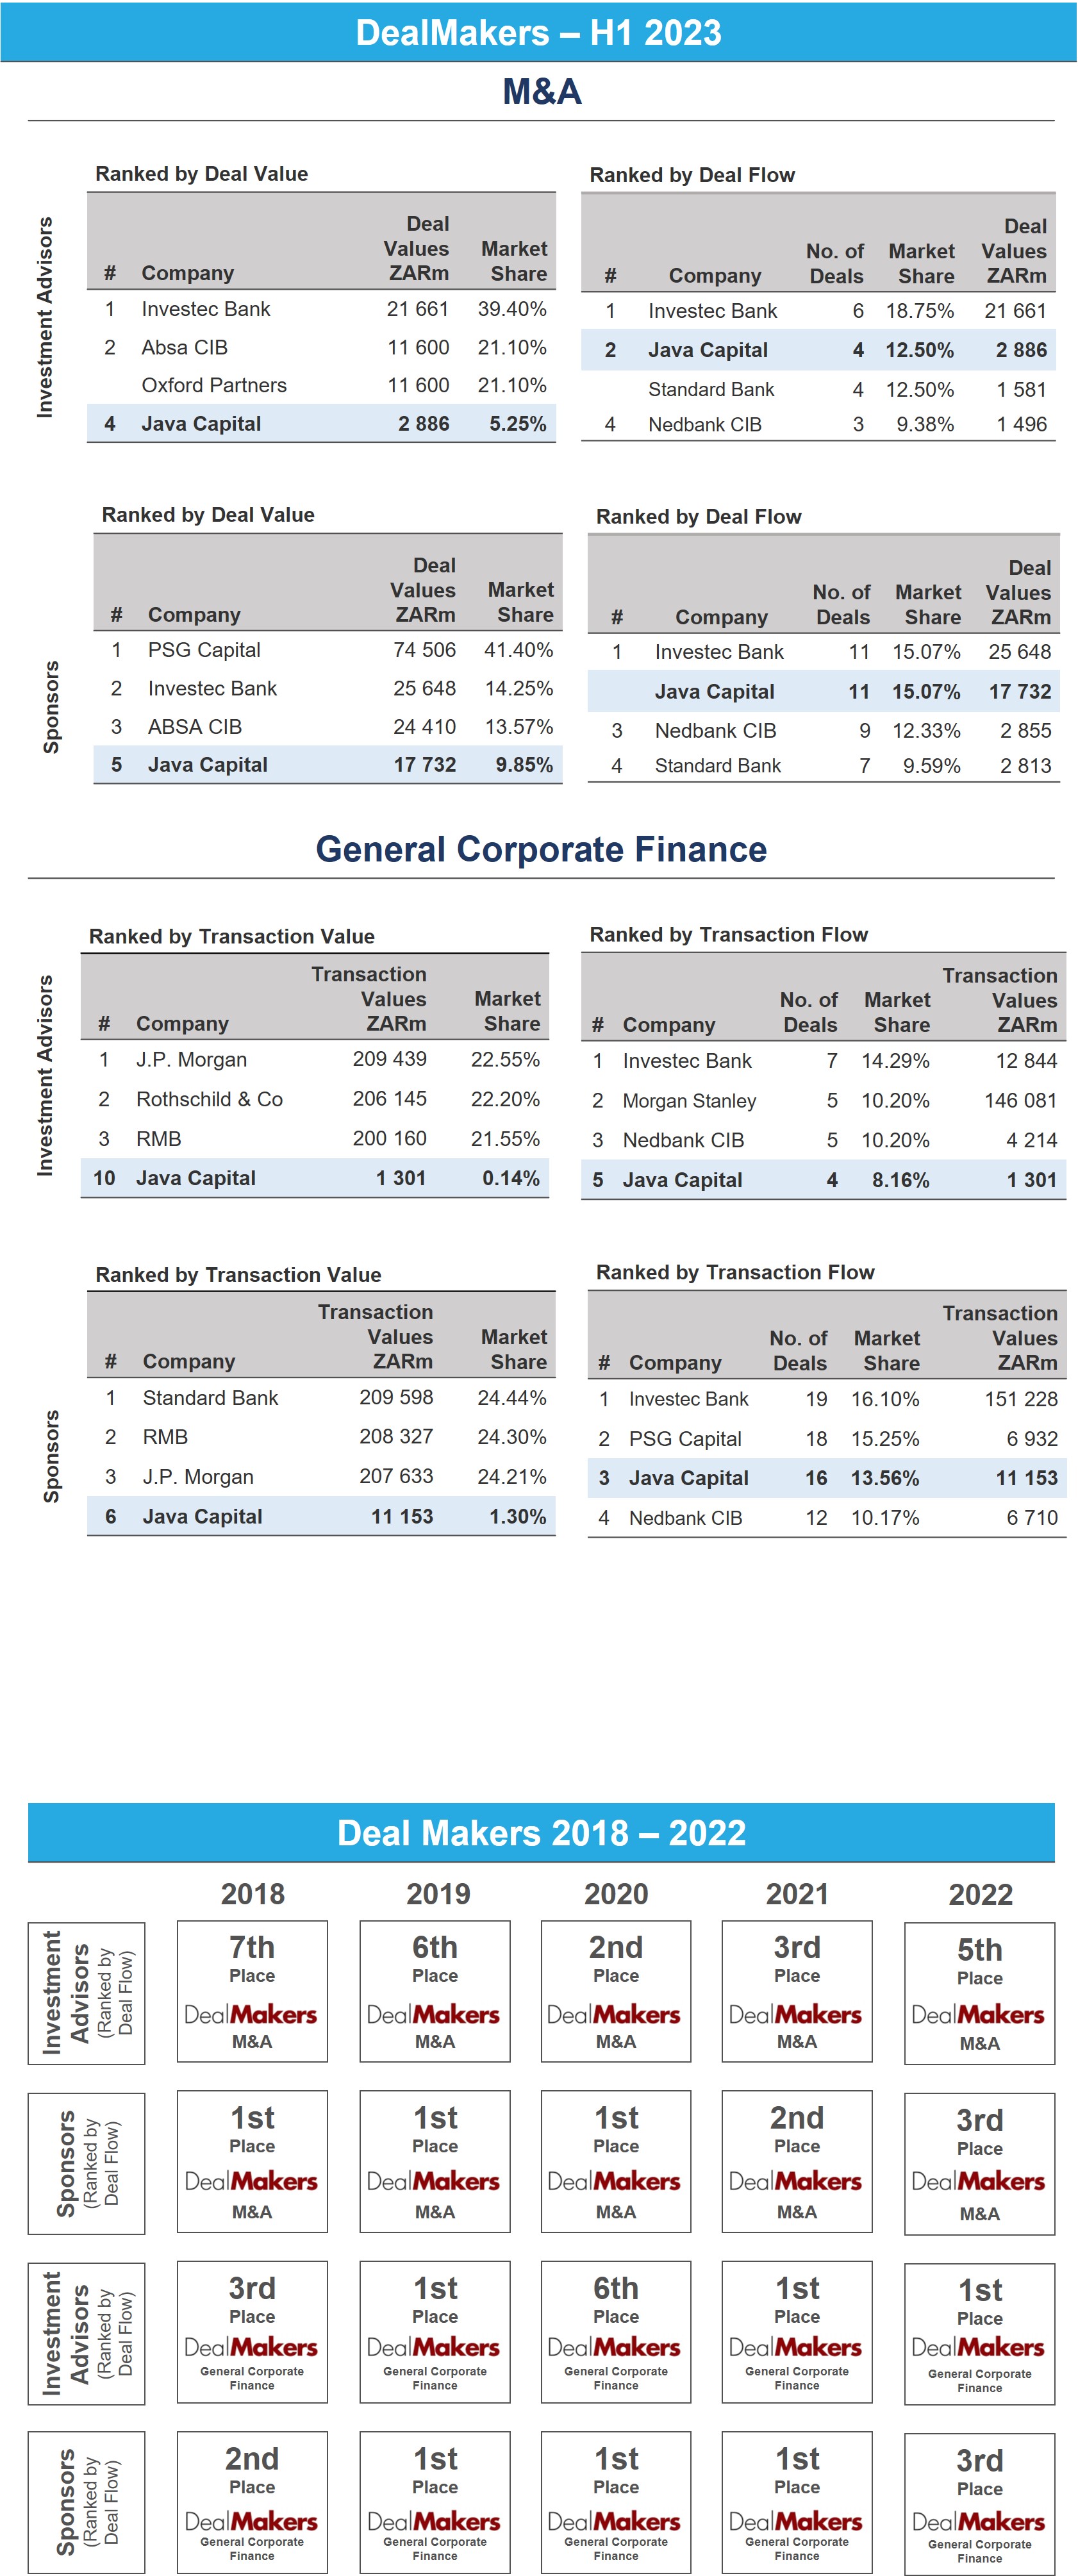
Task: Select the Morgan Stanley transaction flow row
Action: (824, 1100)
